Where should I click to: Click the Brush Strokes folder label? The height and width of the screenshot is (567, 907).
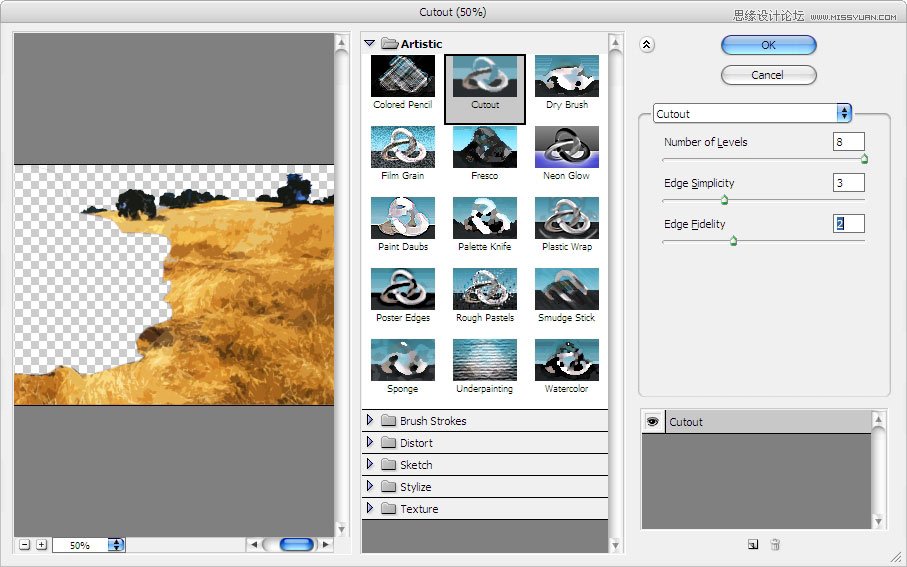(x=433, y=421)
